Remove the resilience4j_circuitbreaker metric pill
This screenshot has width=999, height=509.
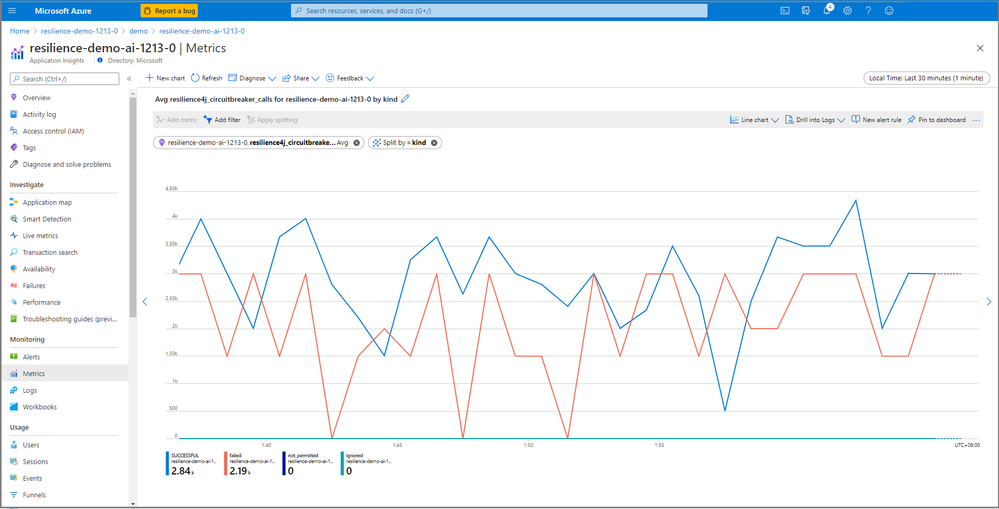pos(357,143)
